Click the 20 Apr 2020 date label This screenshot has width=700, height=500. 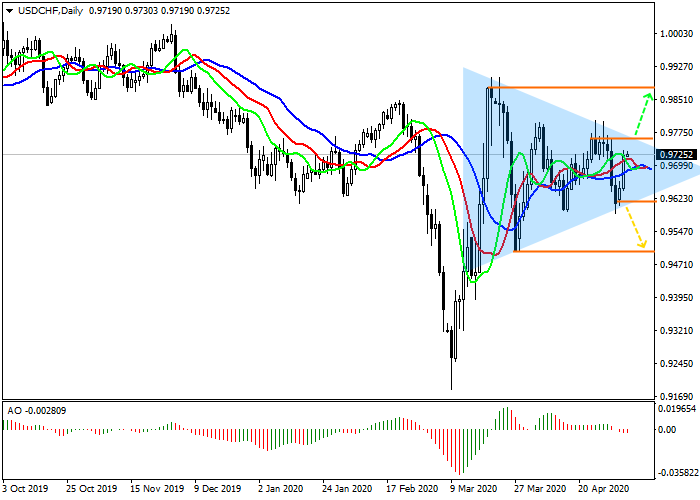pyautogui.click(x=603, y=489)
